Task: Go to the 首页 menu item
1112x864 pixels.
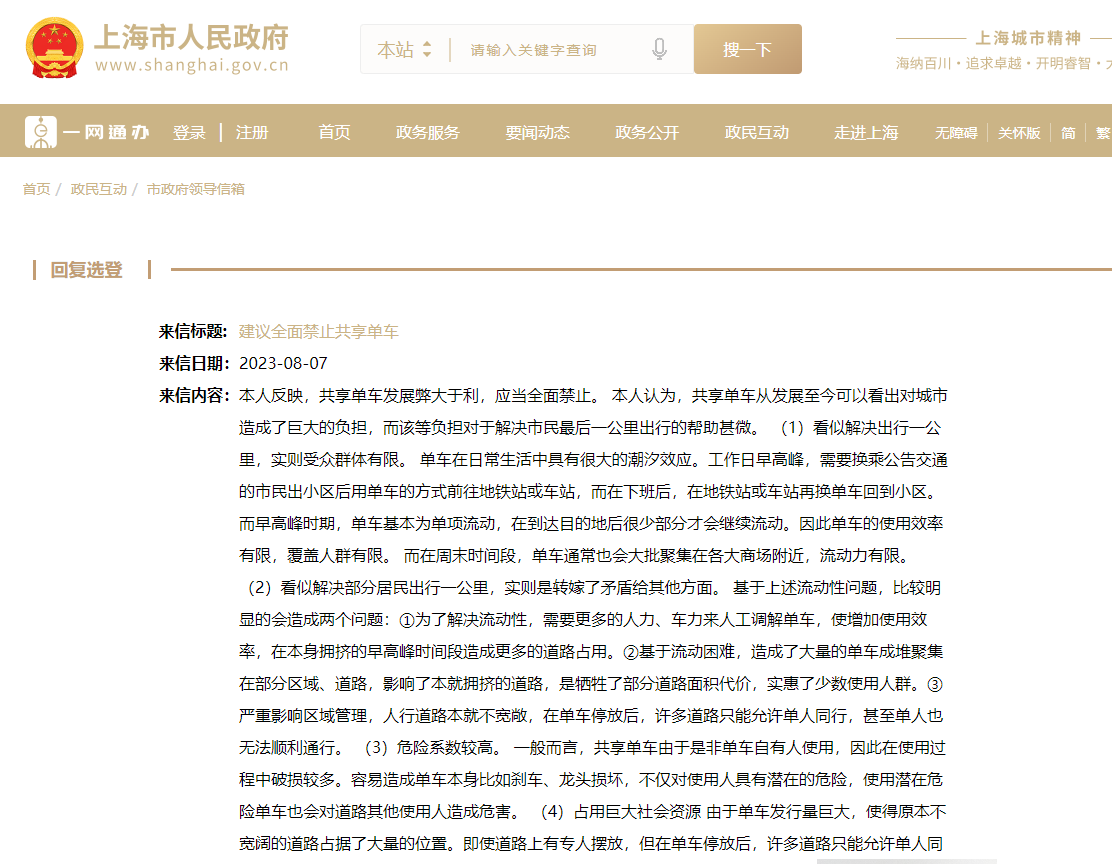Action: tap(334, 132)
